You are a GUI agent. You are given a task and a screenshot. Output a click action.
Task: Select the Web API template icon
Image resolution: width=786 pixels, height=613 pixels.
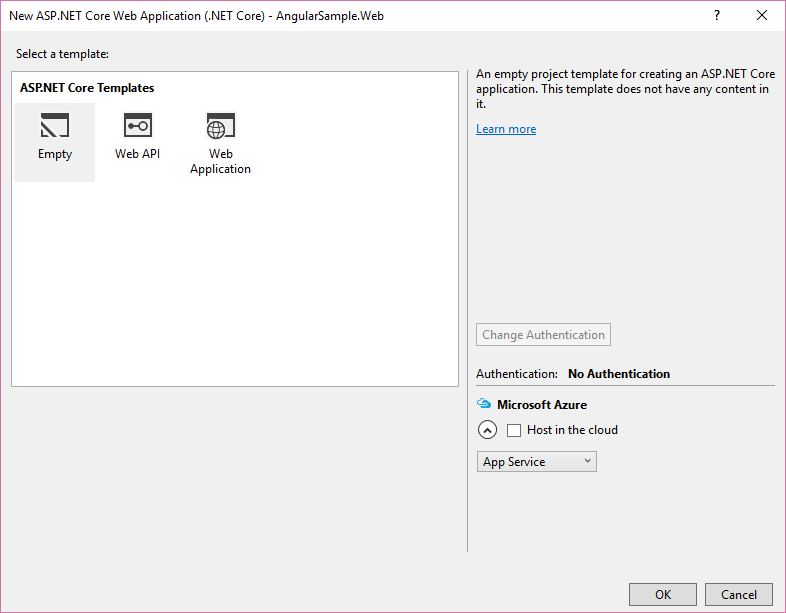pos(137,125)
